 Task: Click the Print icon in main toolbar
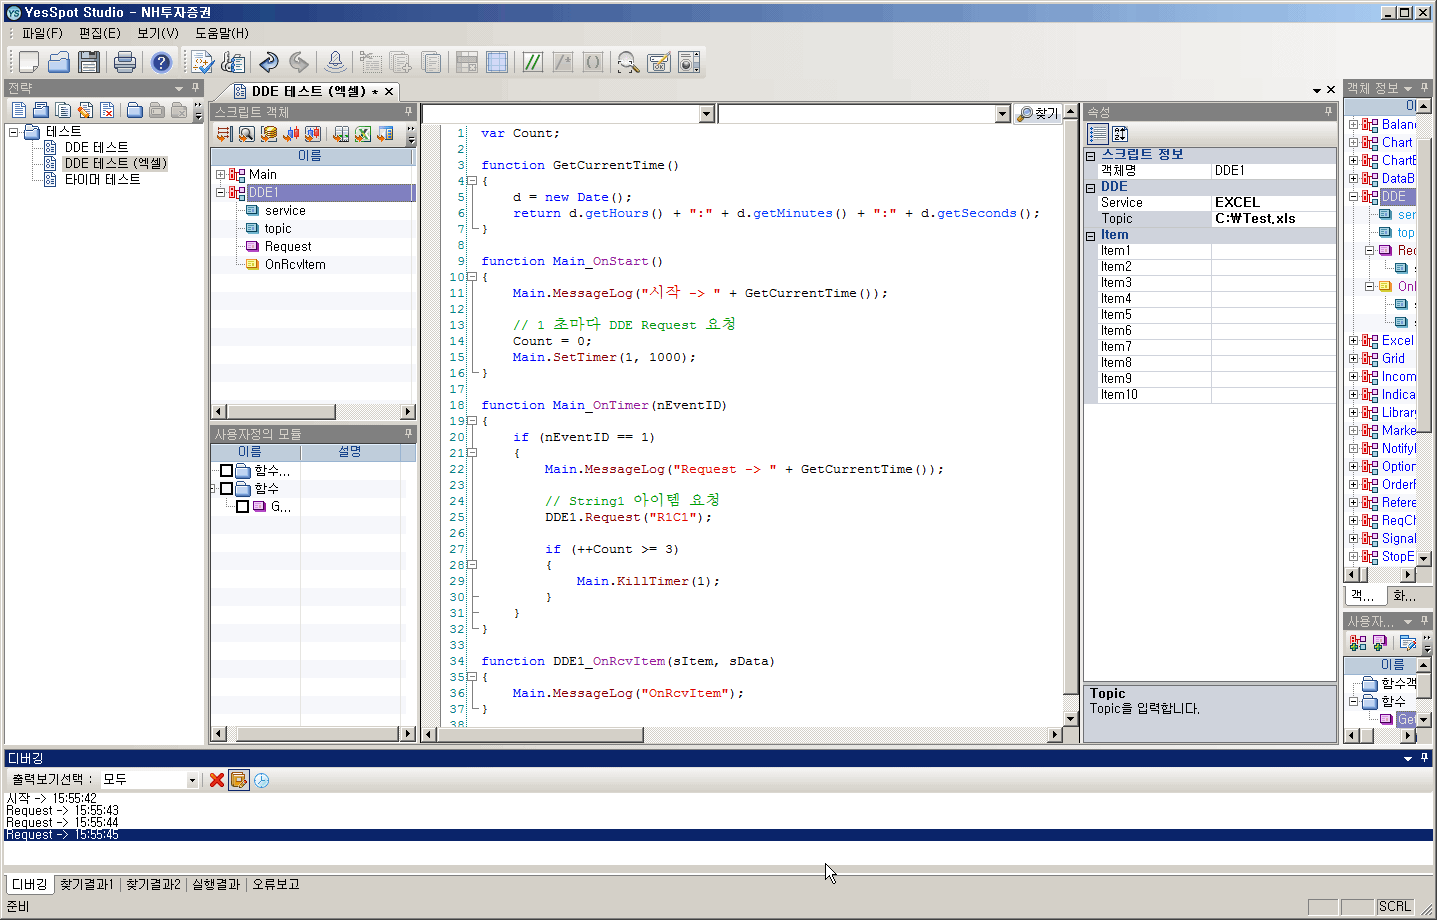tap(125, 62)
